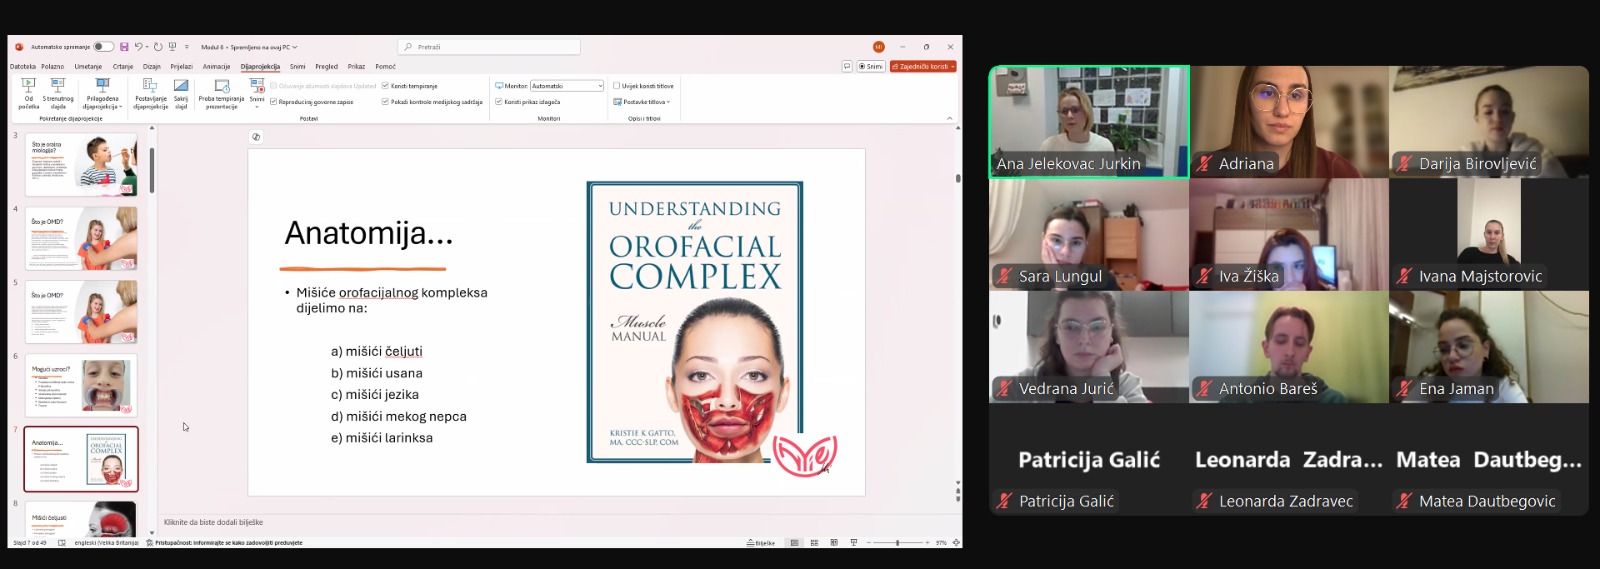Click the undo arrow icon

(139, 47)
